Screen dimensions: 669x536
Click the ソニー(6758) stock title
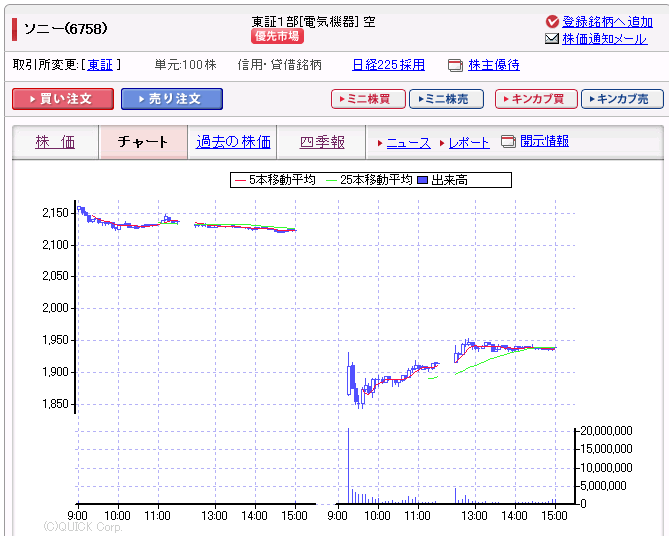66,29
